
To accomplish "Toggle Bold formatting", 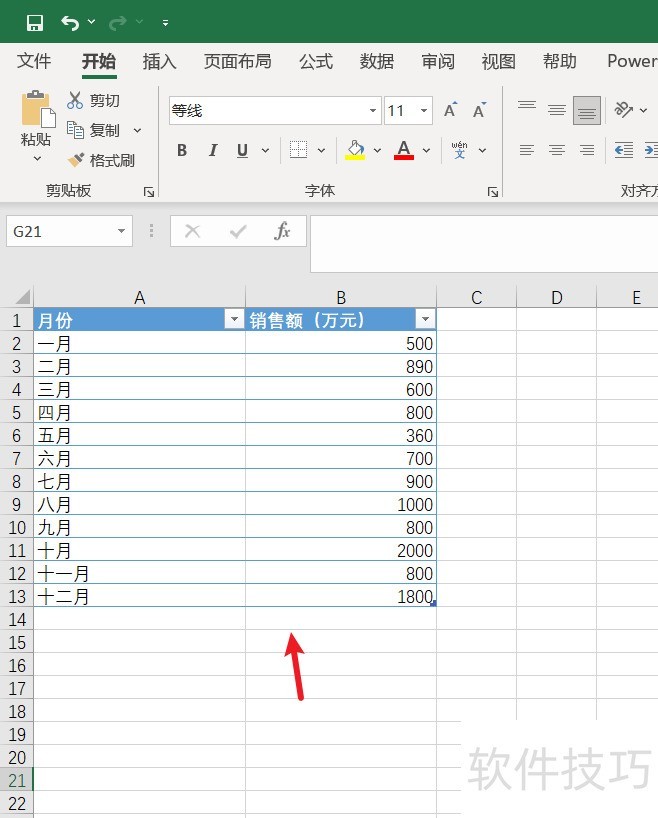I will pyautogui.click(x=182, y=151).
